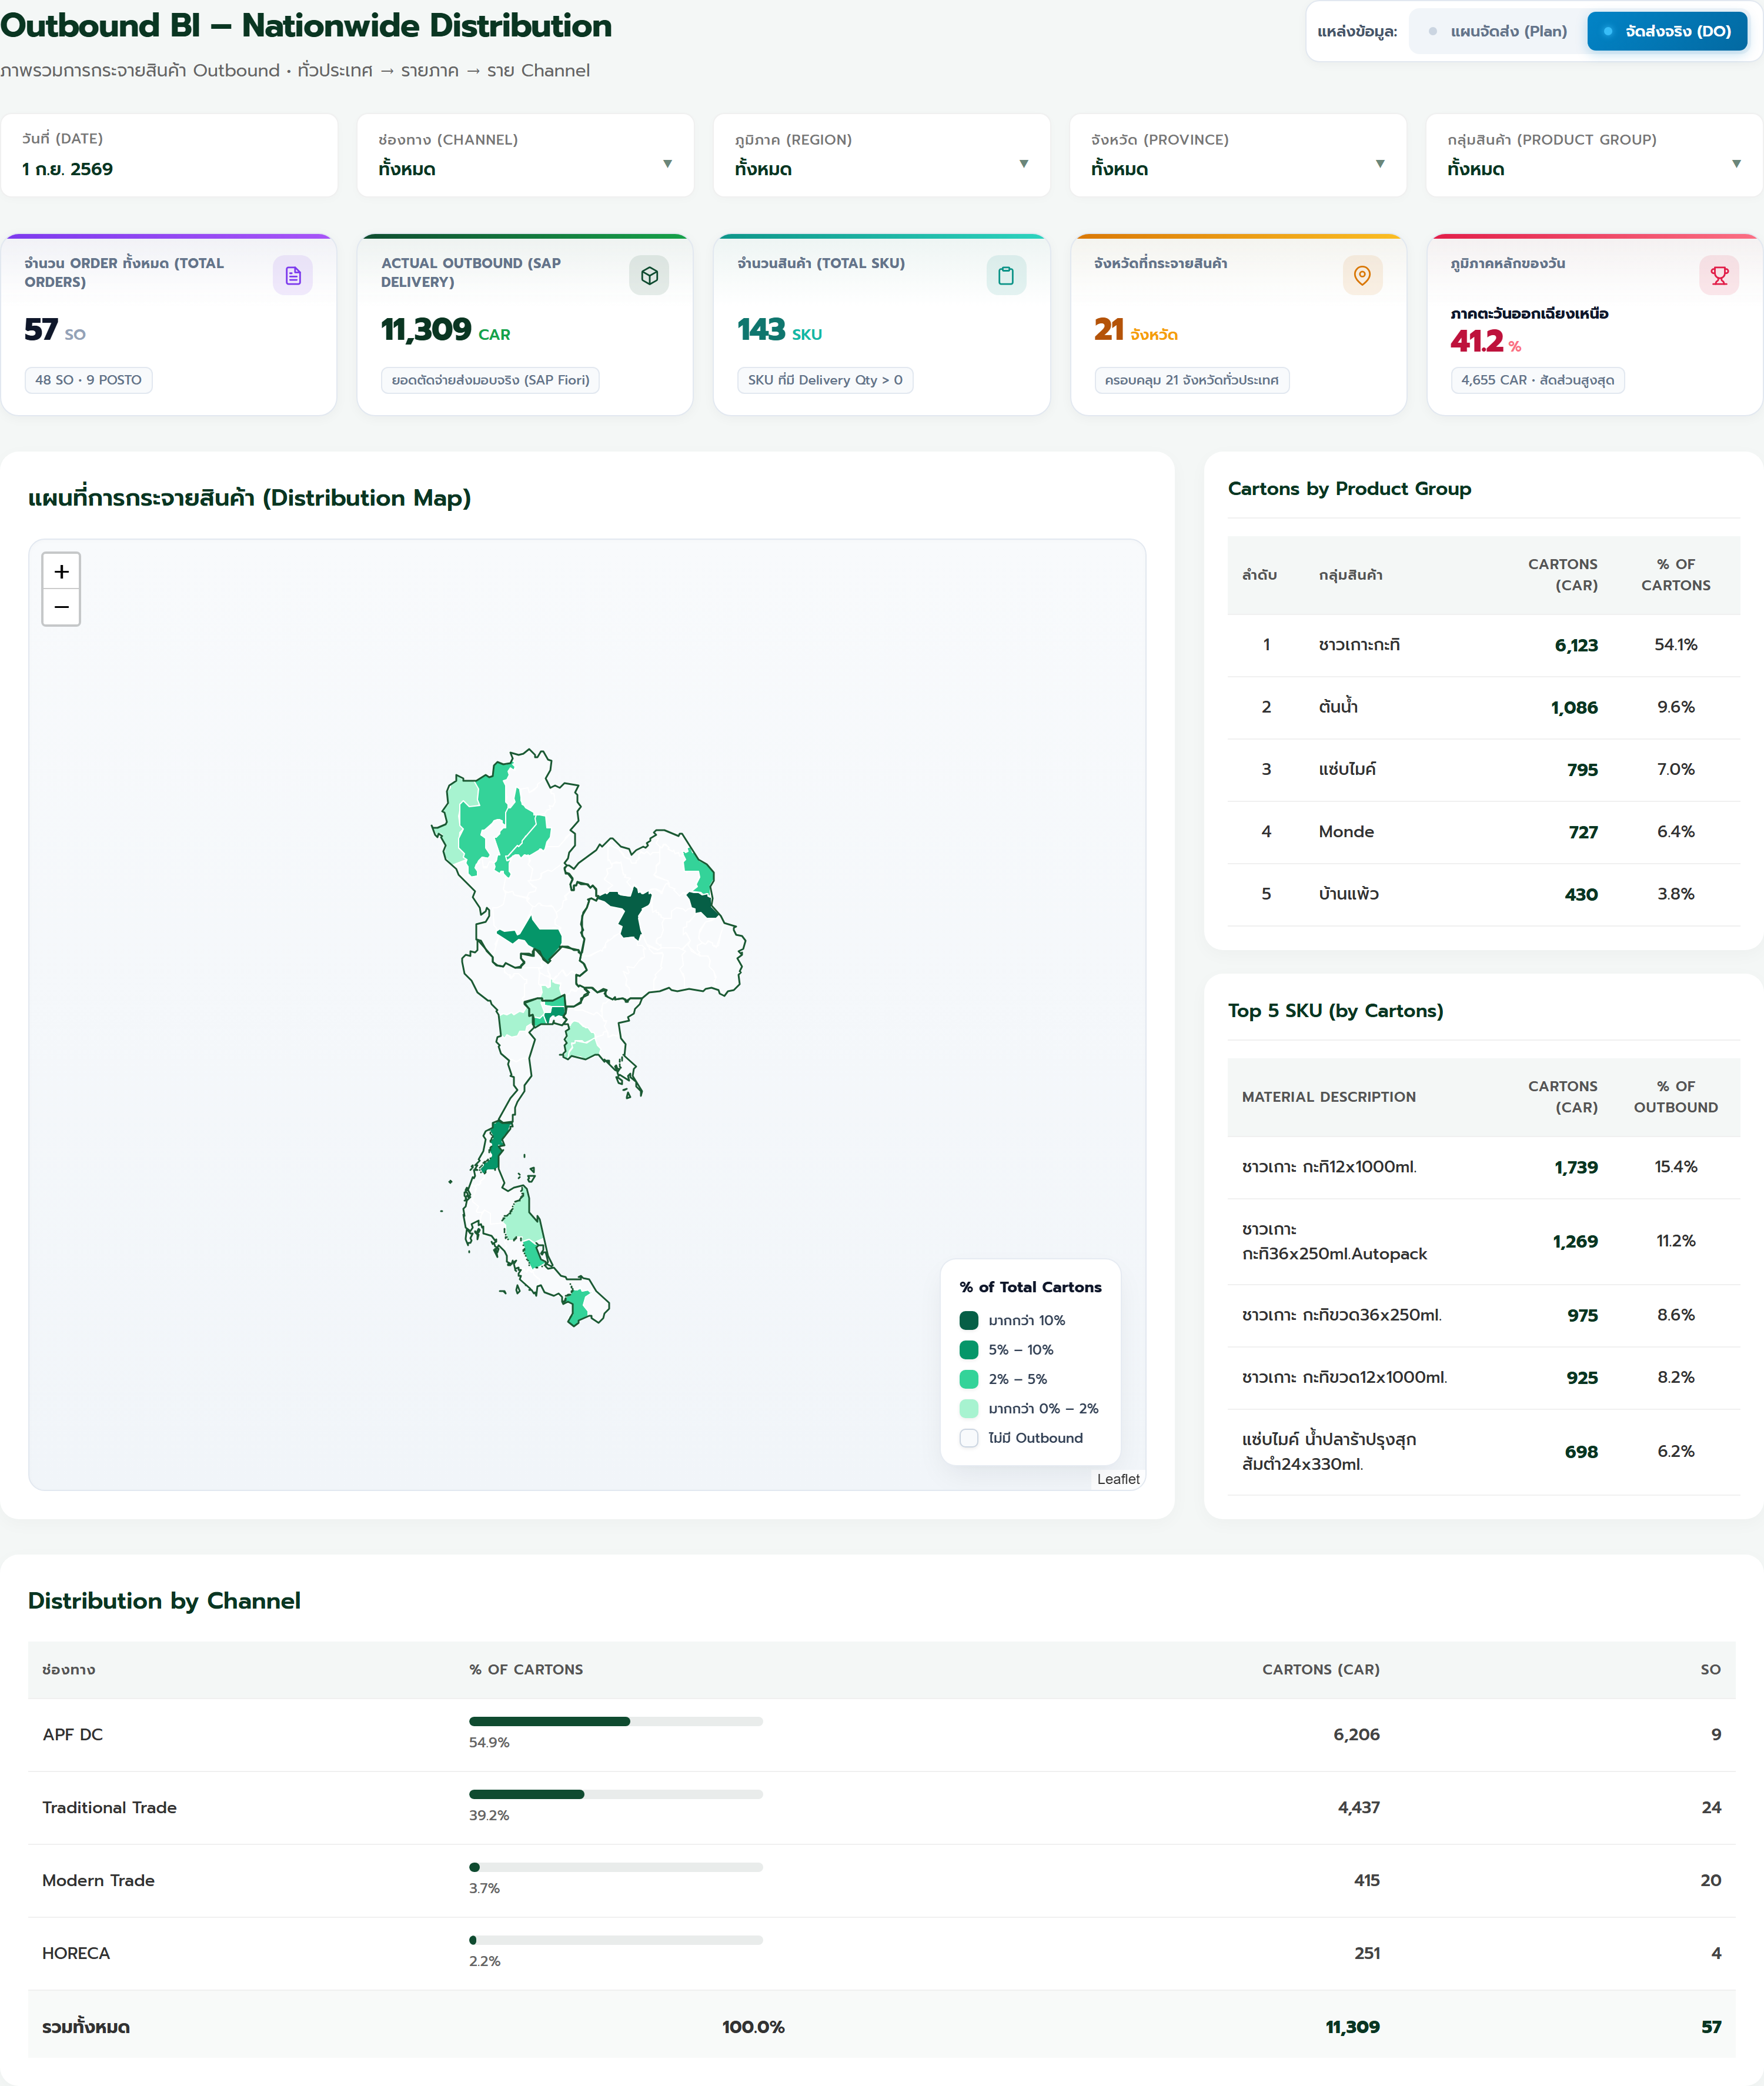Zoom in on the distribution map
The width and height of the screenshot is (1764, 2086).
click(61, 571)
